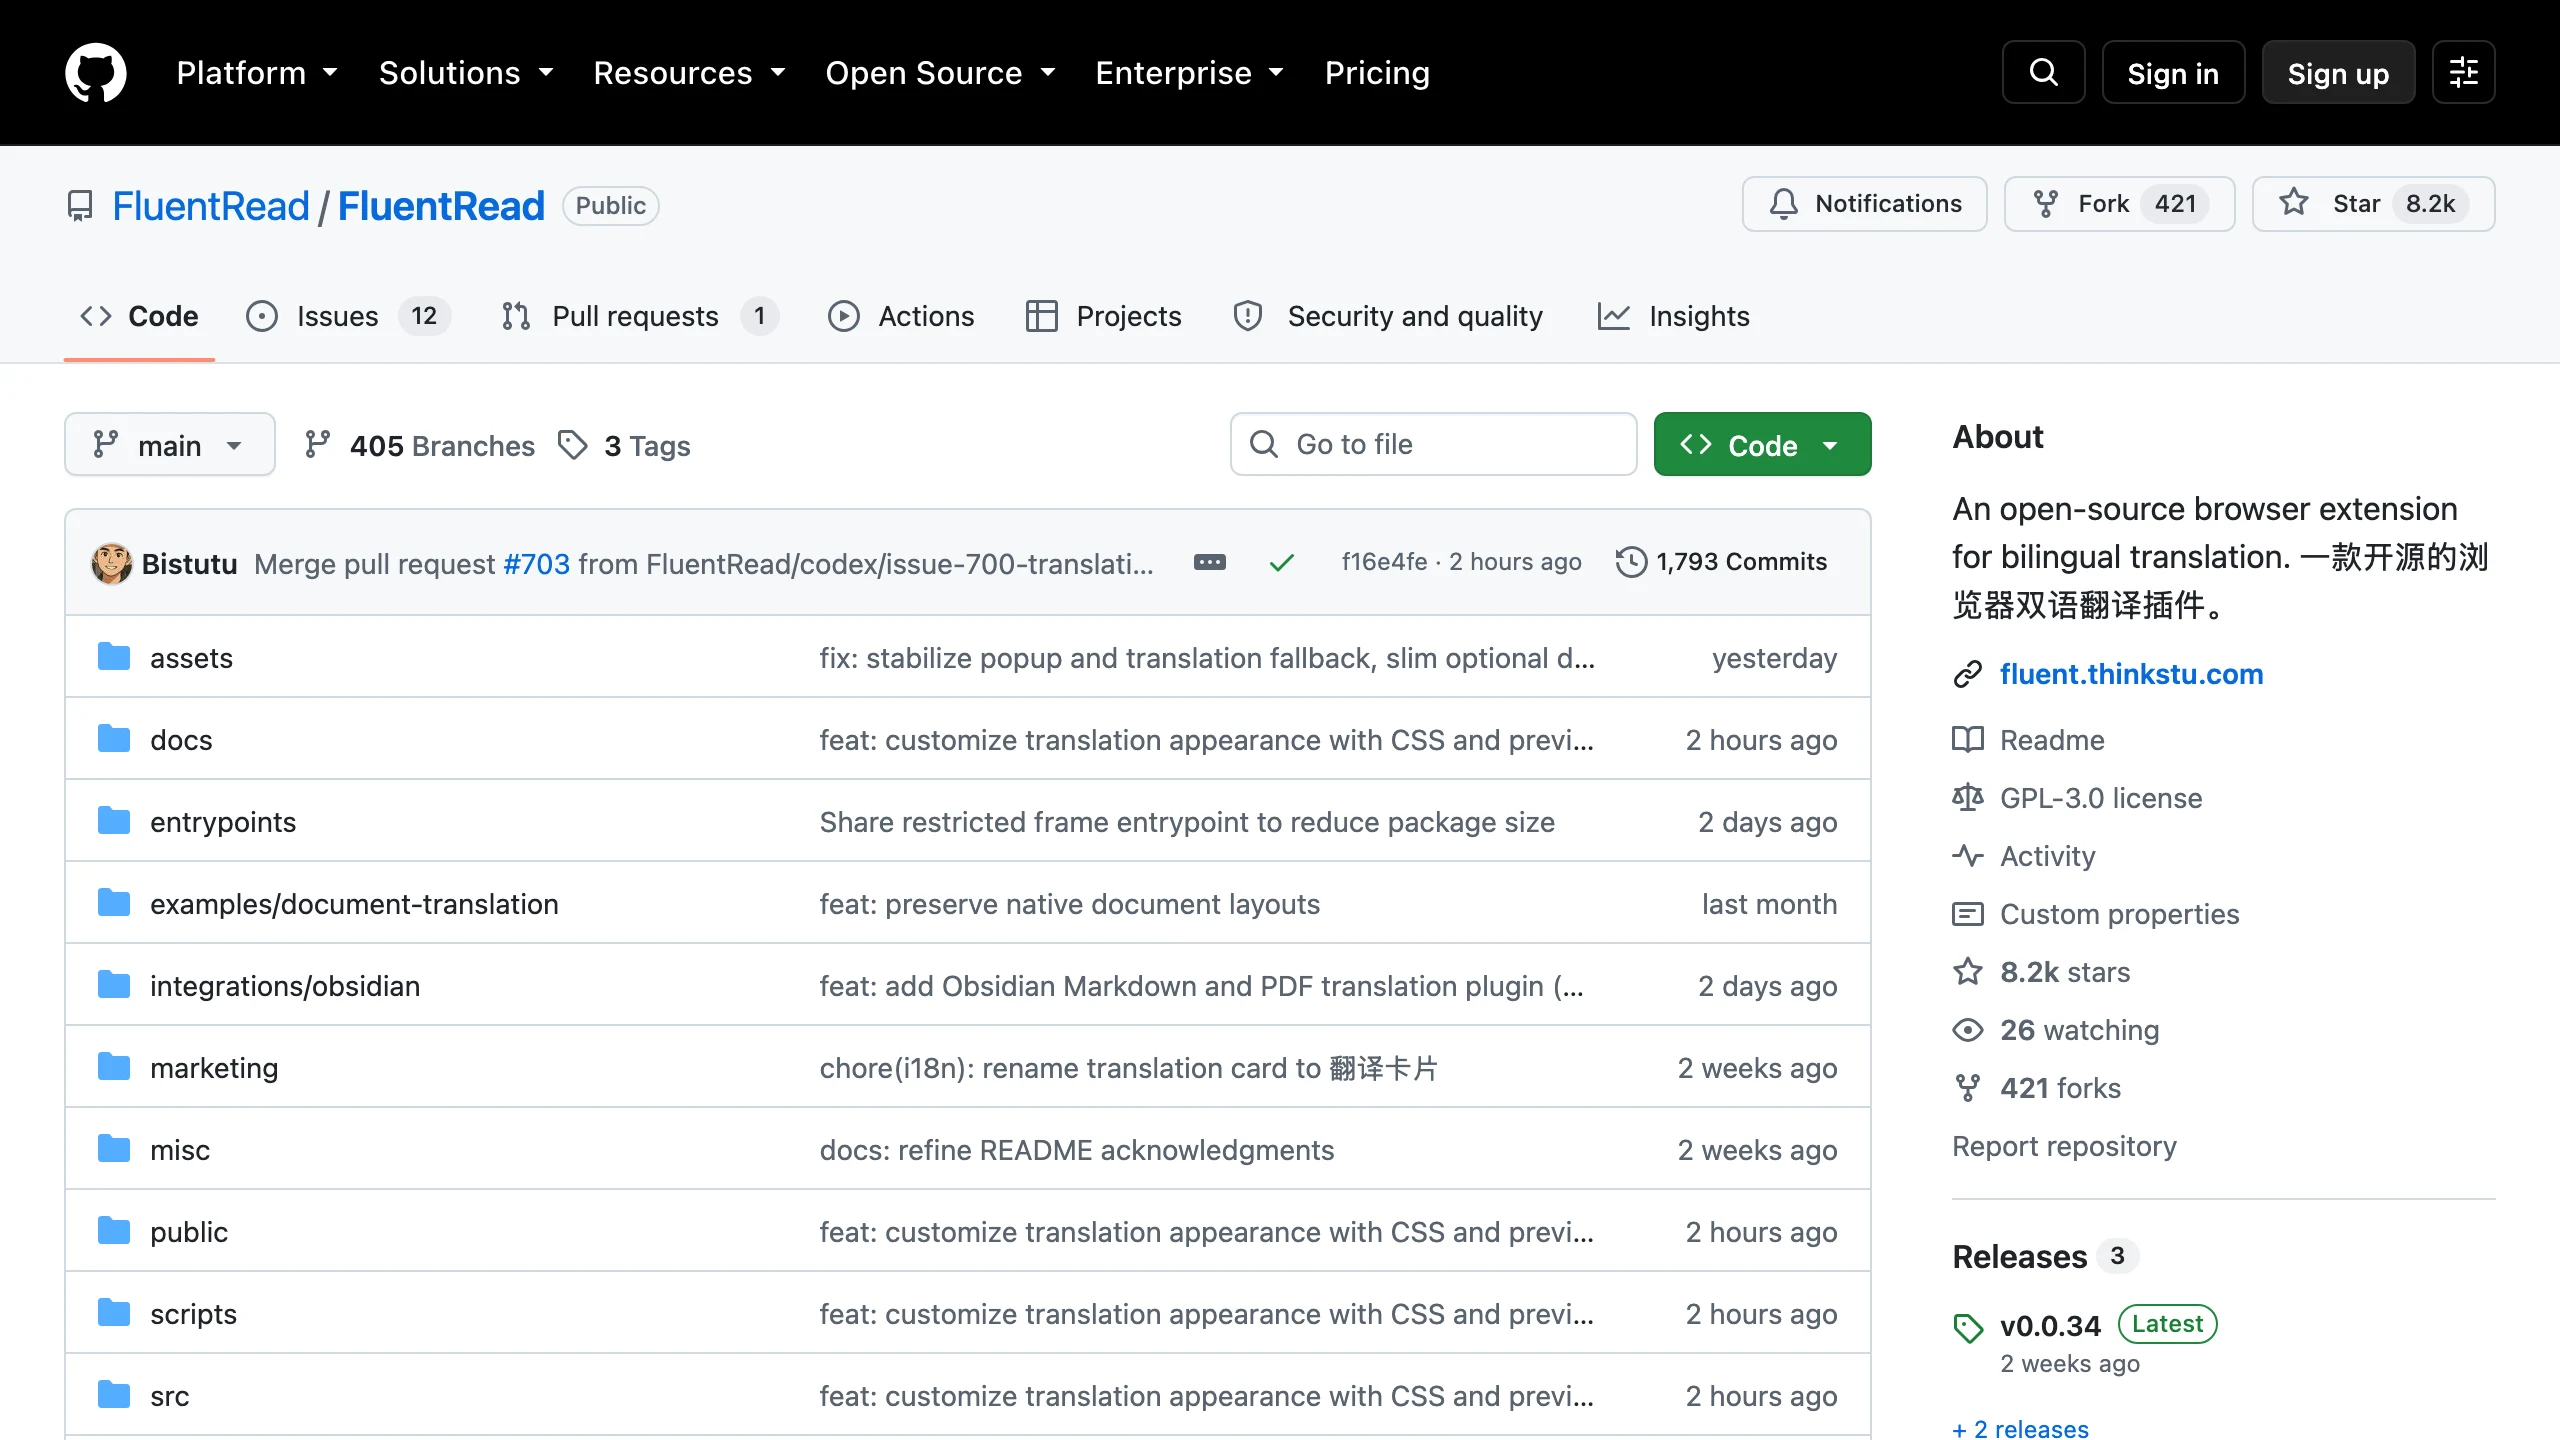Viewport: 2560px width, 1440px height.
Task: Expand Resources menu in header
Action: [x=689, y=72]
